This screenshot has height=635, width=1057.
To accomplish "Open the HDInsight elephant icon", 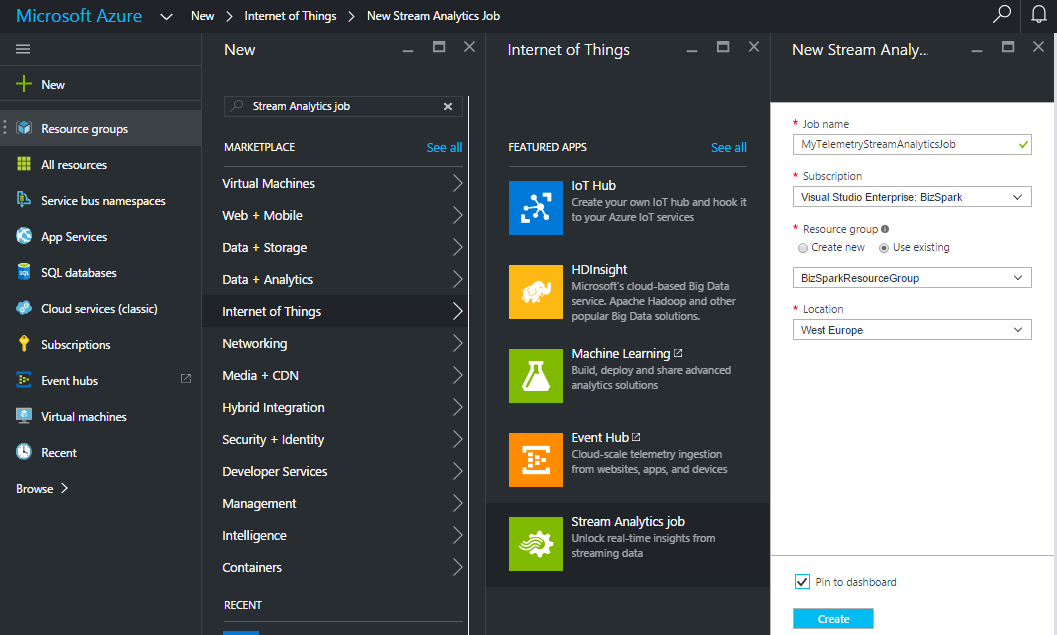I will coord(535,292).
